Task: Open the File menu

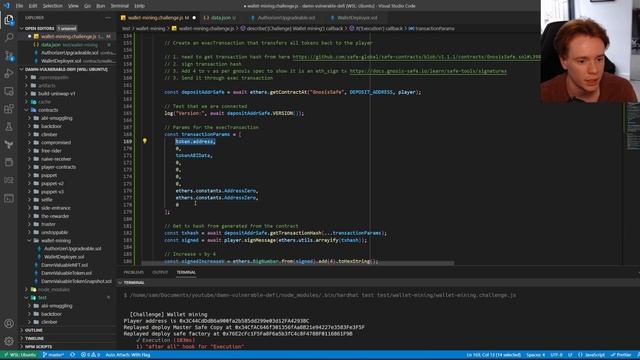Action: coord(19,6)
